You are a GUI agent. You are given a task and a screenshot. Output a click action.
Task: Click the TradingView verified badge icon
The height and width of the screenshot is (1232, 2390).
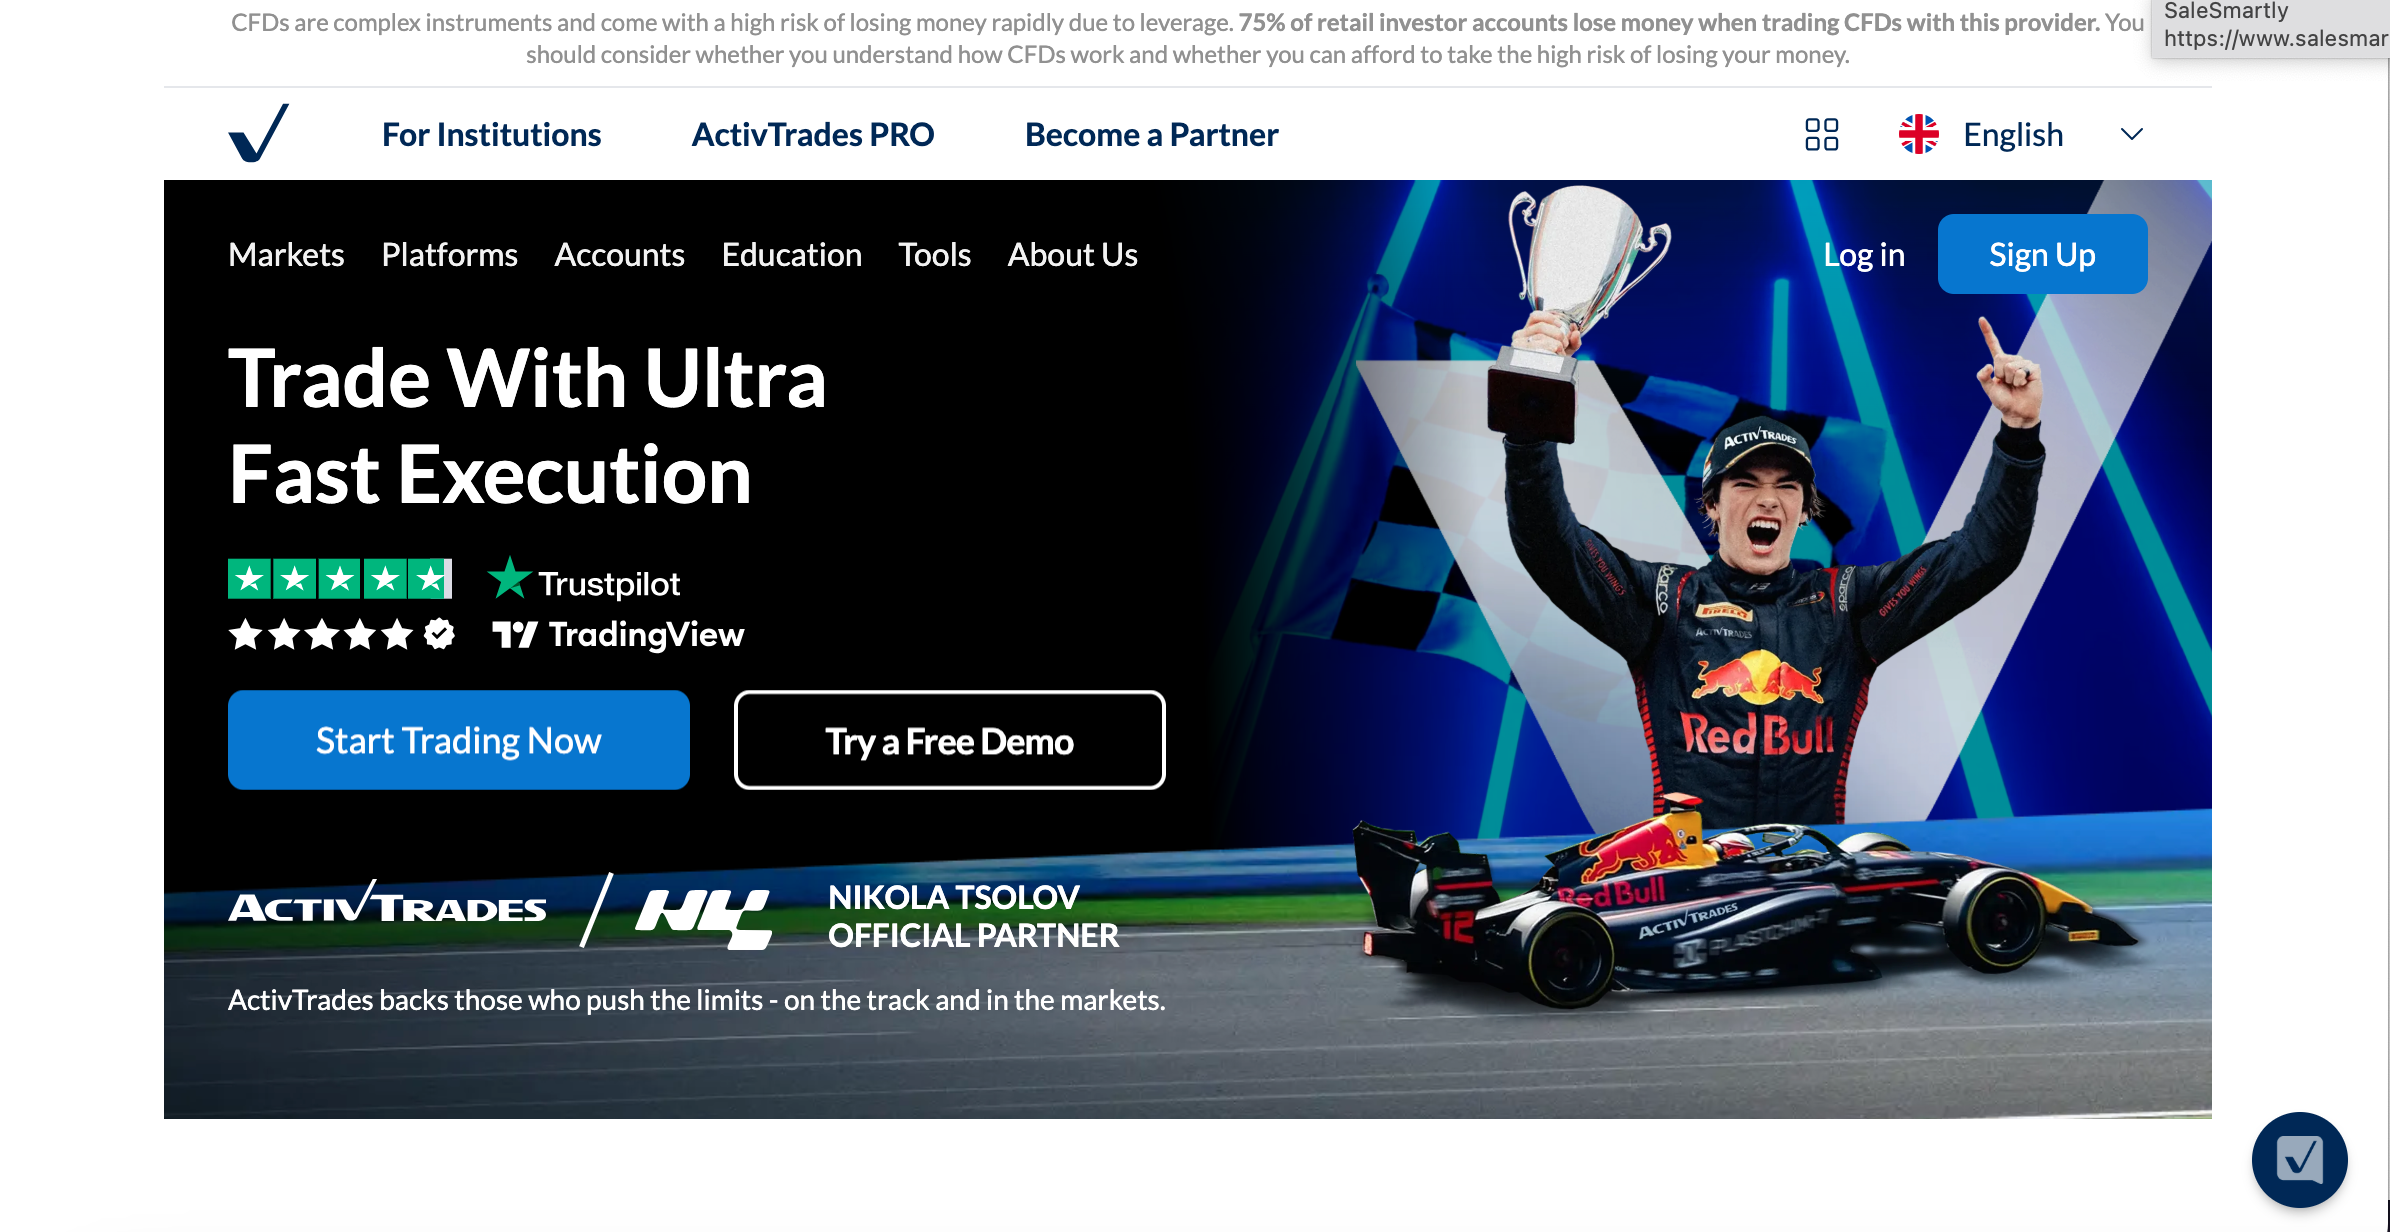439,633
